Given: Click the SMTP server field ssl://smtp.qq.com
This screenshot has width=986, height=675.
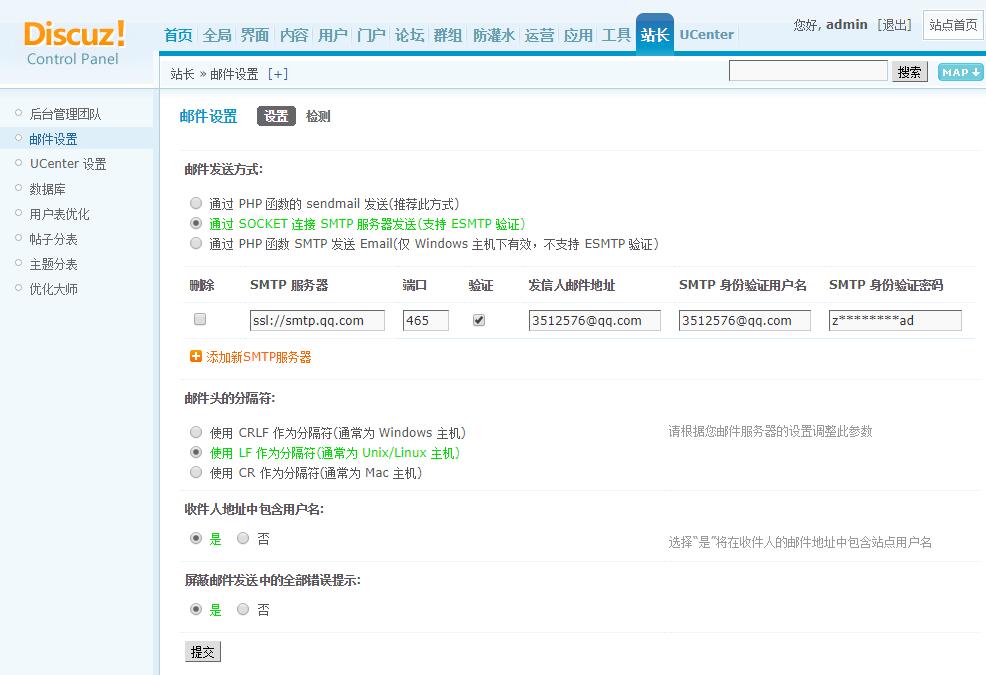Looking at the screenshot, I should (x=318, y=320).
